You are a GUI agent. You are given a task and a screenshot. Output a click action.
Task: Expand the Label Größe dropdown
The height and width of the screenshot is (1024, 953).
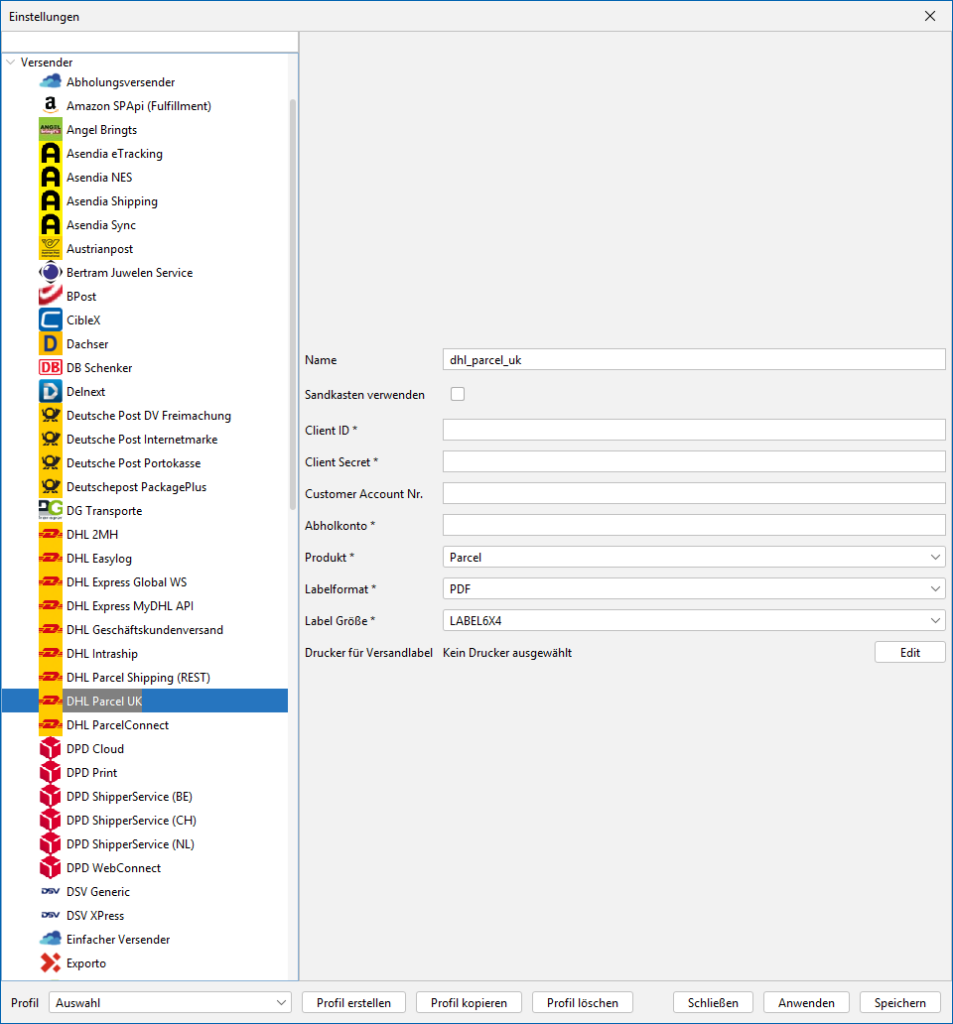(693, 621)
